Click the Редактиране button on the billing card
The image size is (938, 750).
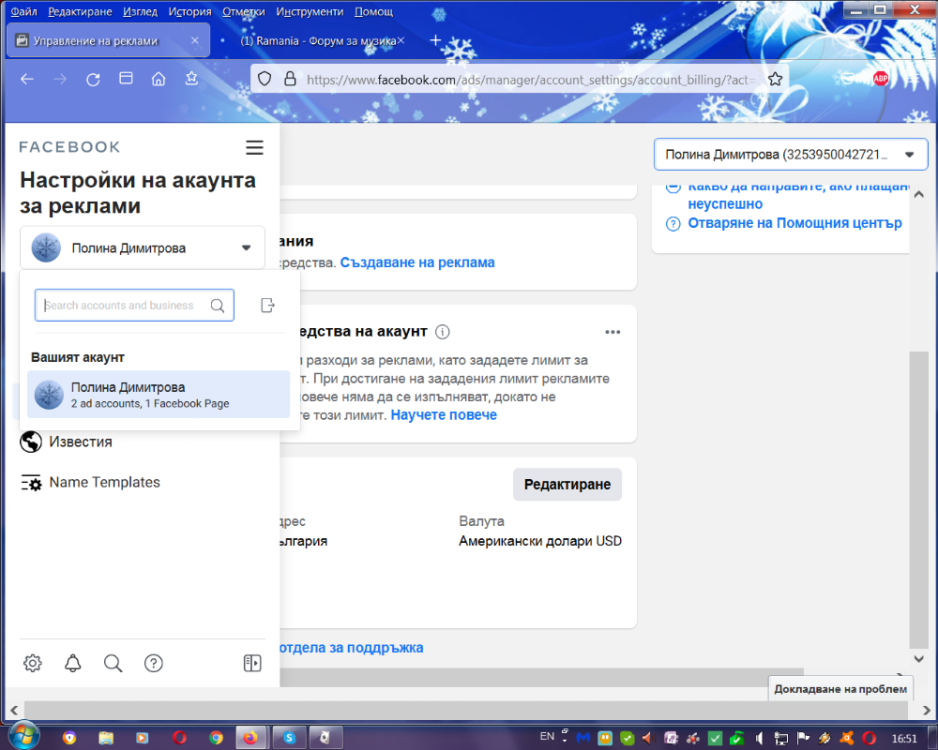[567, 484]
